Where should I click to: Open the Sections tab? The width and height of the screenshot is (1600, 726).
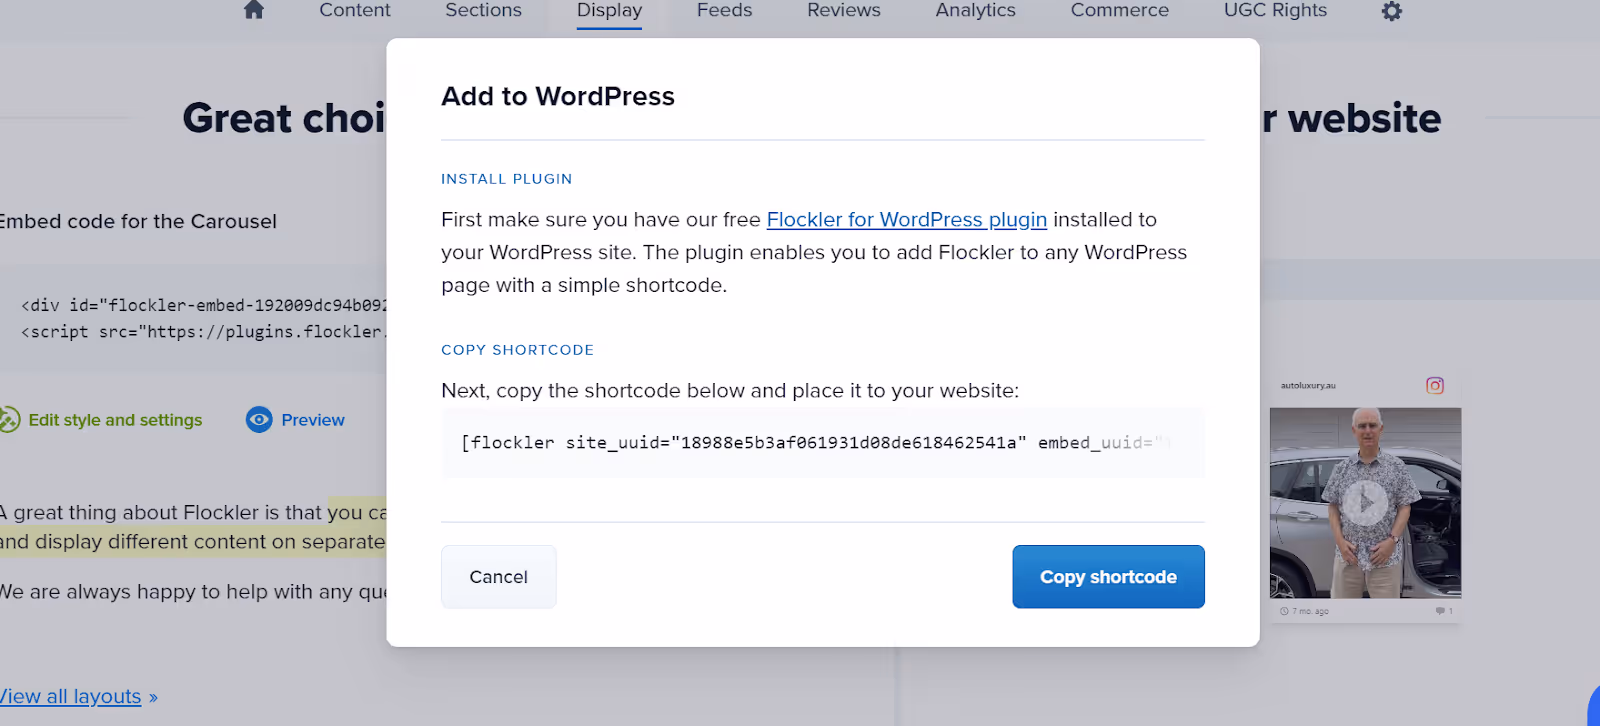pyautogui.click(x=483, y=10)
